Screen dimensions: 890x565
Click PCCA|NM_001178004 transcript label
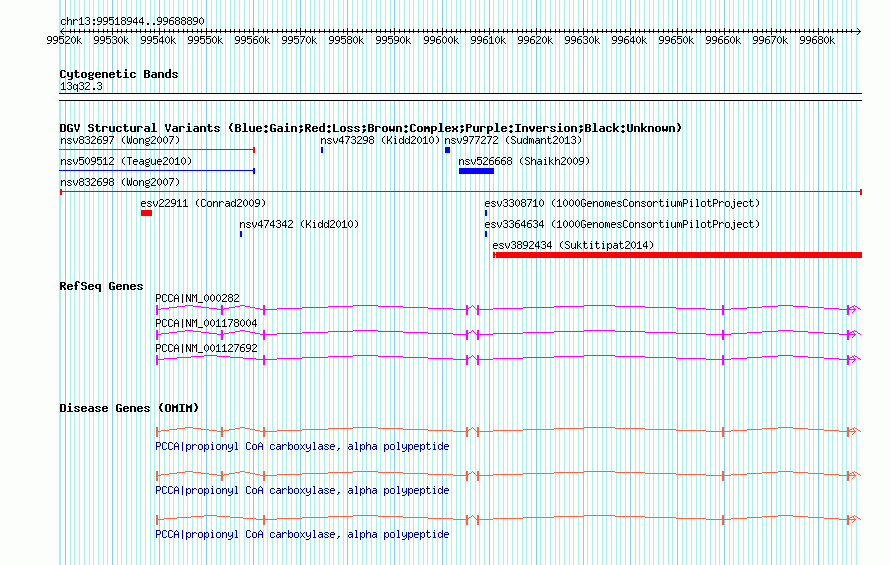tap(206, 323)
